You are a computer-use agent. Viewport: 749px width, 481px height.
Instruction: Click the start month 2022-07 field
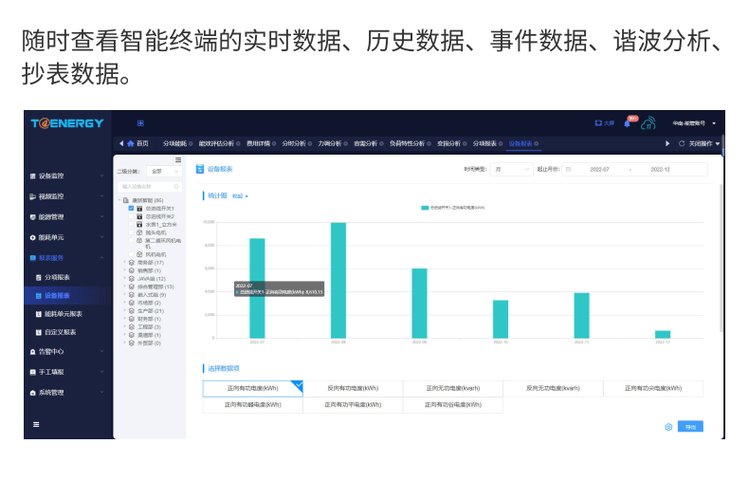[x=599, y=170]
